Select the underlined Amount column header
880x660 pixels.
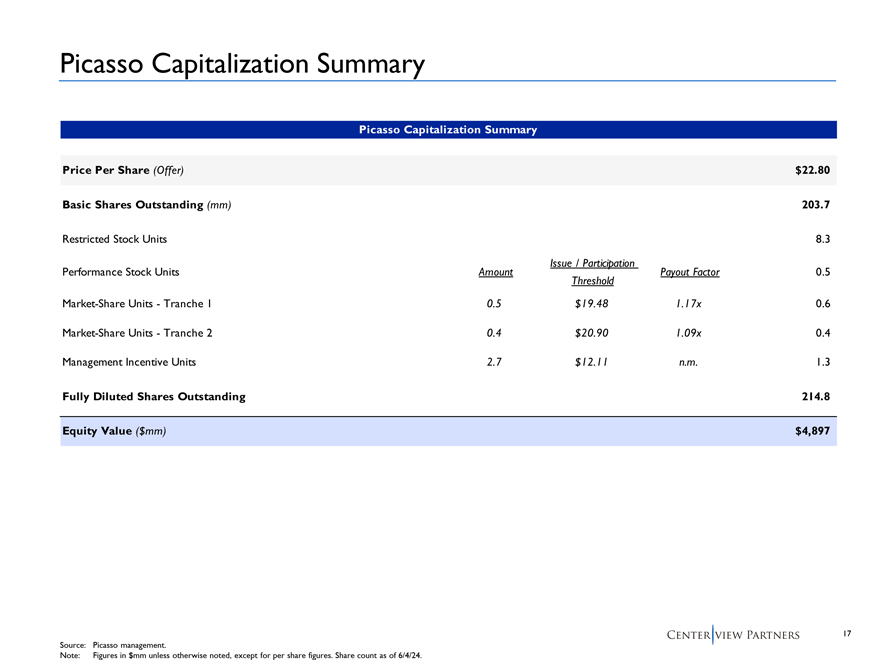pos(496,272)
